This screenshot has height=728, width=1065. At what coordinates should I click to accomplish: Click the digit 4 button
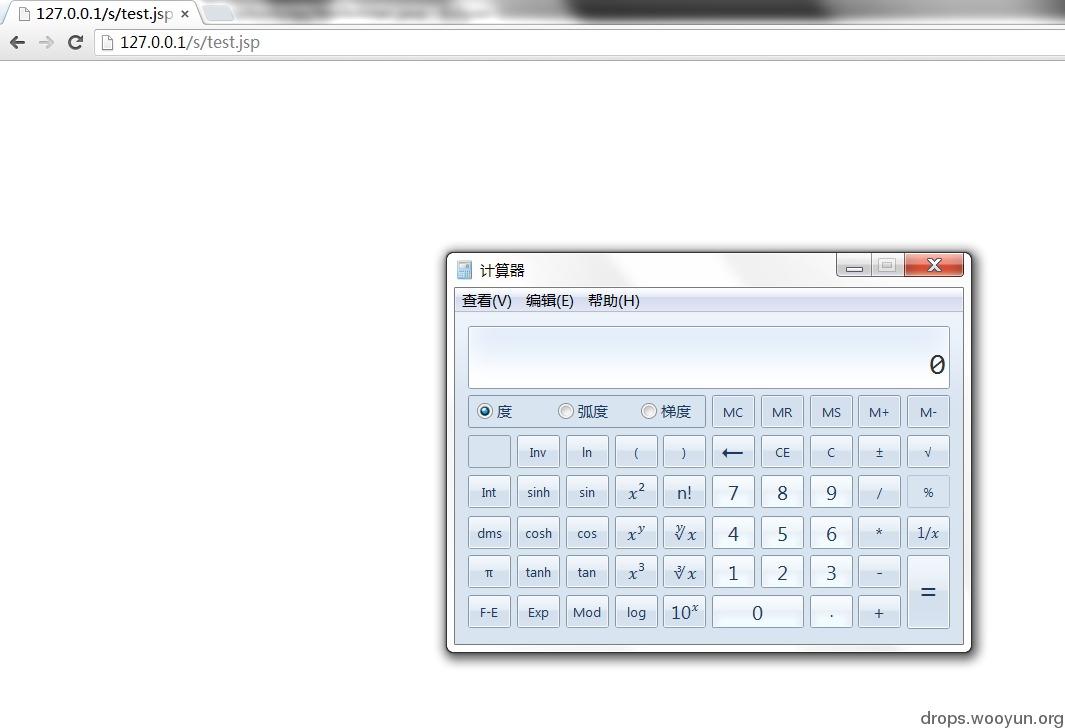click(x=733, y=533)
